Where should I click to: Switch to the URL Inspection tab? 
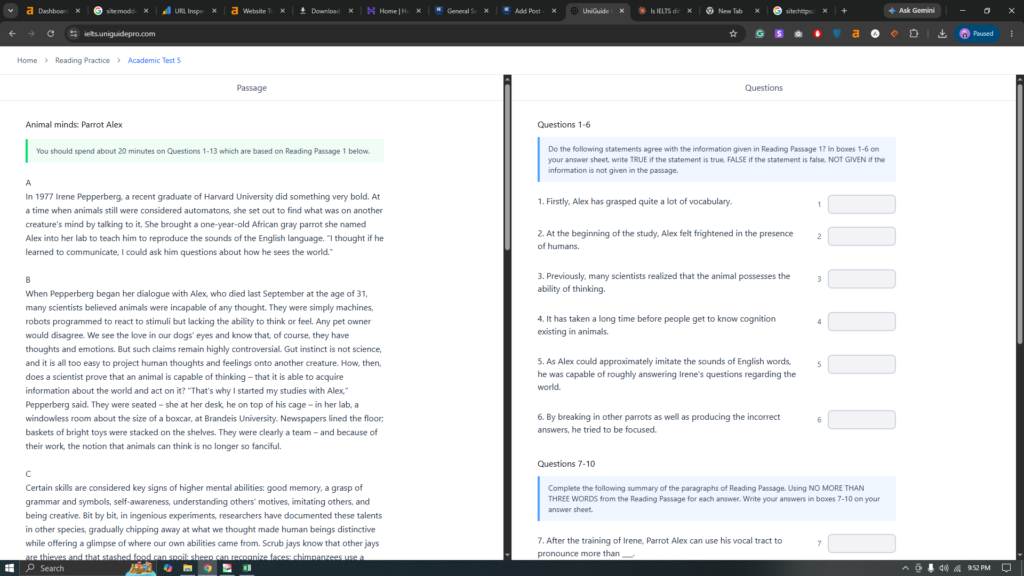189,10
